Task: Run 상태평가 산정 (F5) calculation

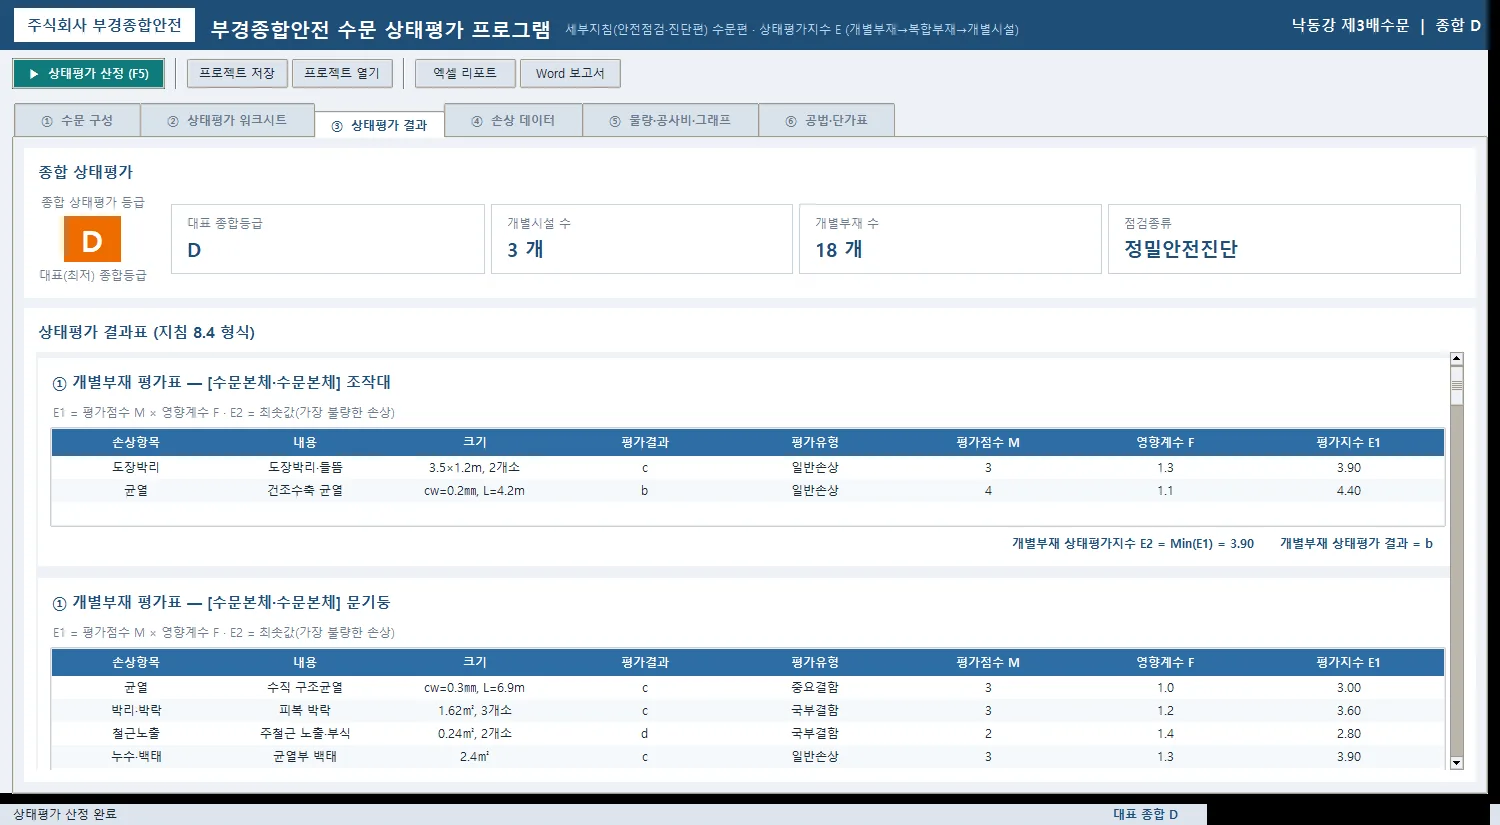Action: [88, 74]
